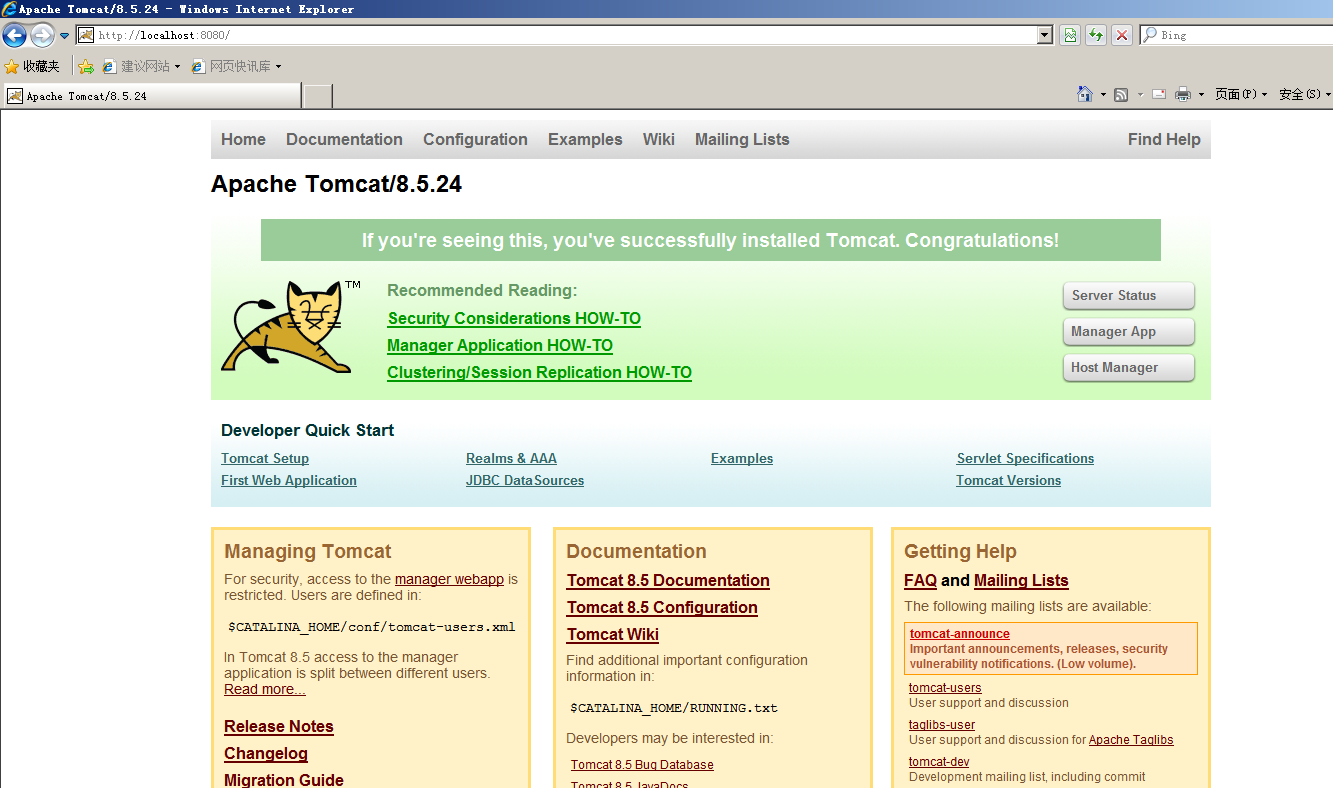
Task: Open the Documentation navigation item
Action: tap(344, 139)
